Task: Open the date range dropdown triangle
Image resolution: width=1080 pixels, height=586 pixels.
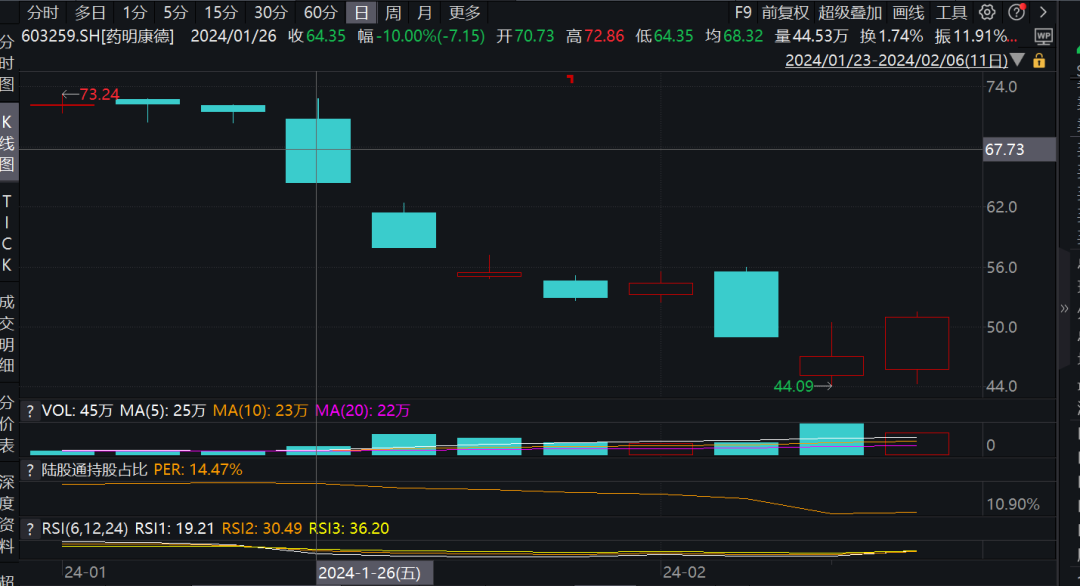Action: click(x=1018, y=61)
